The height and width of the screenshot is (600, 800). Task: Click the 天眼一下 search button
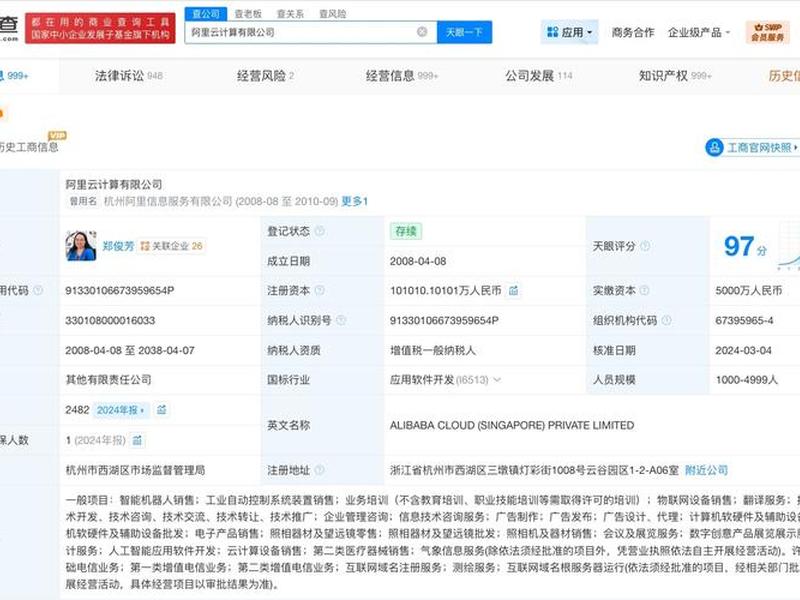[x=464, y=32]
